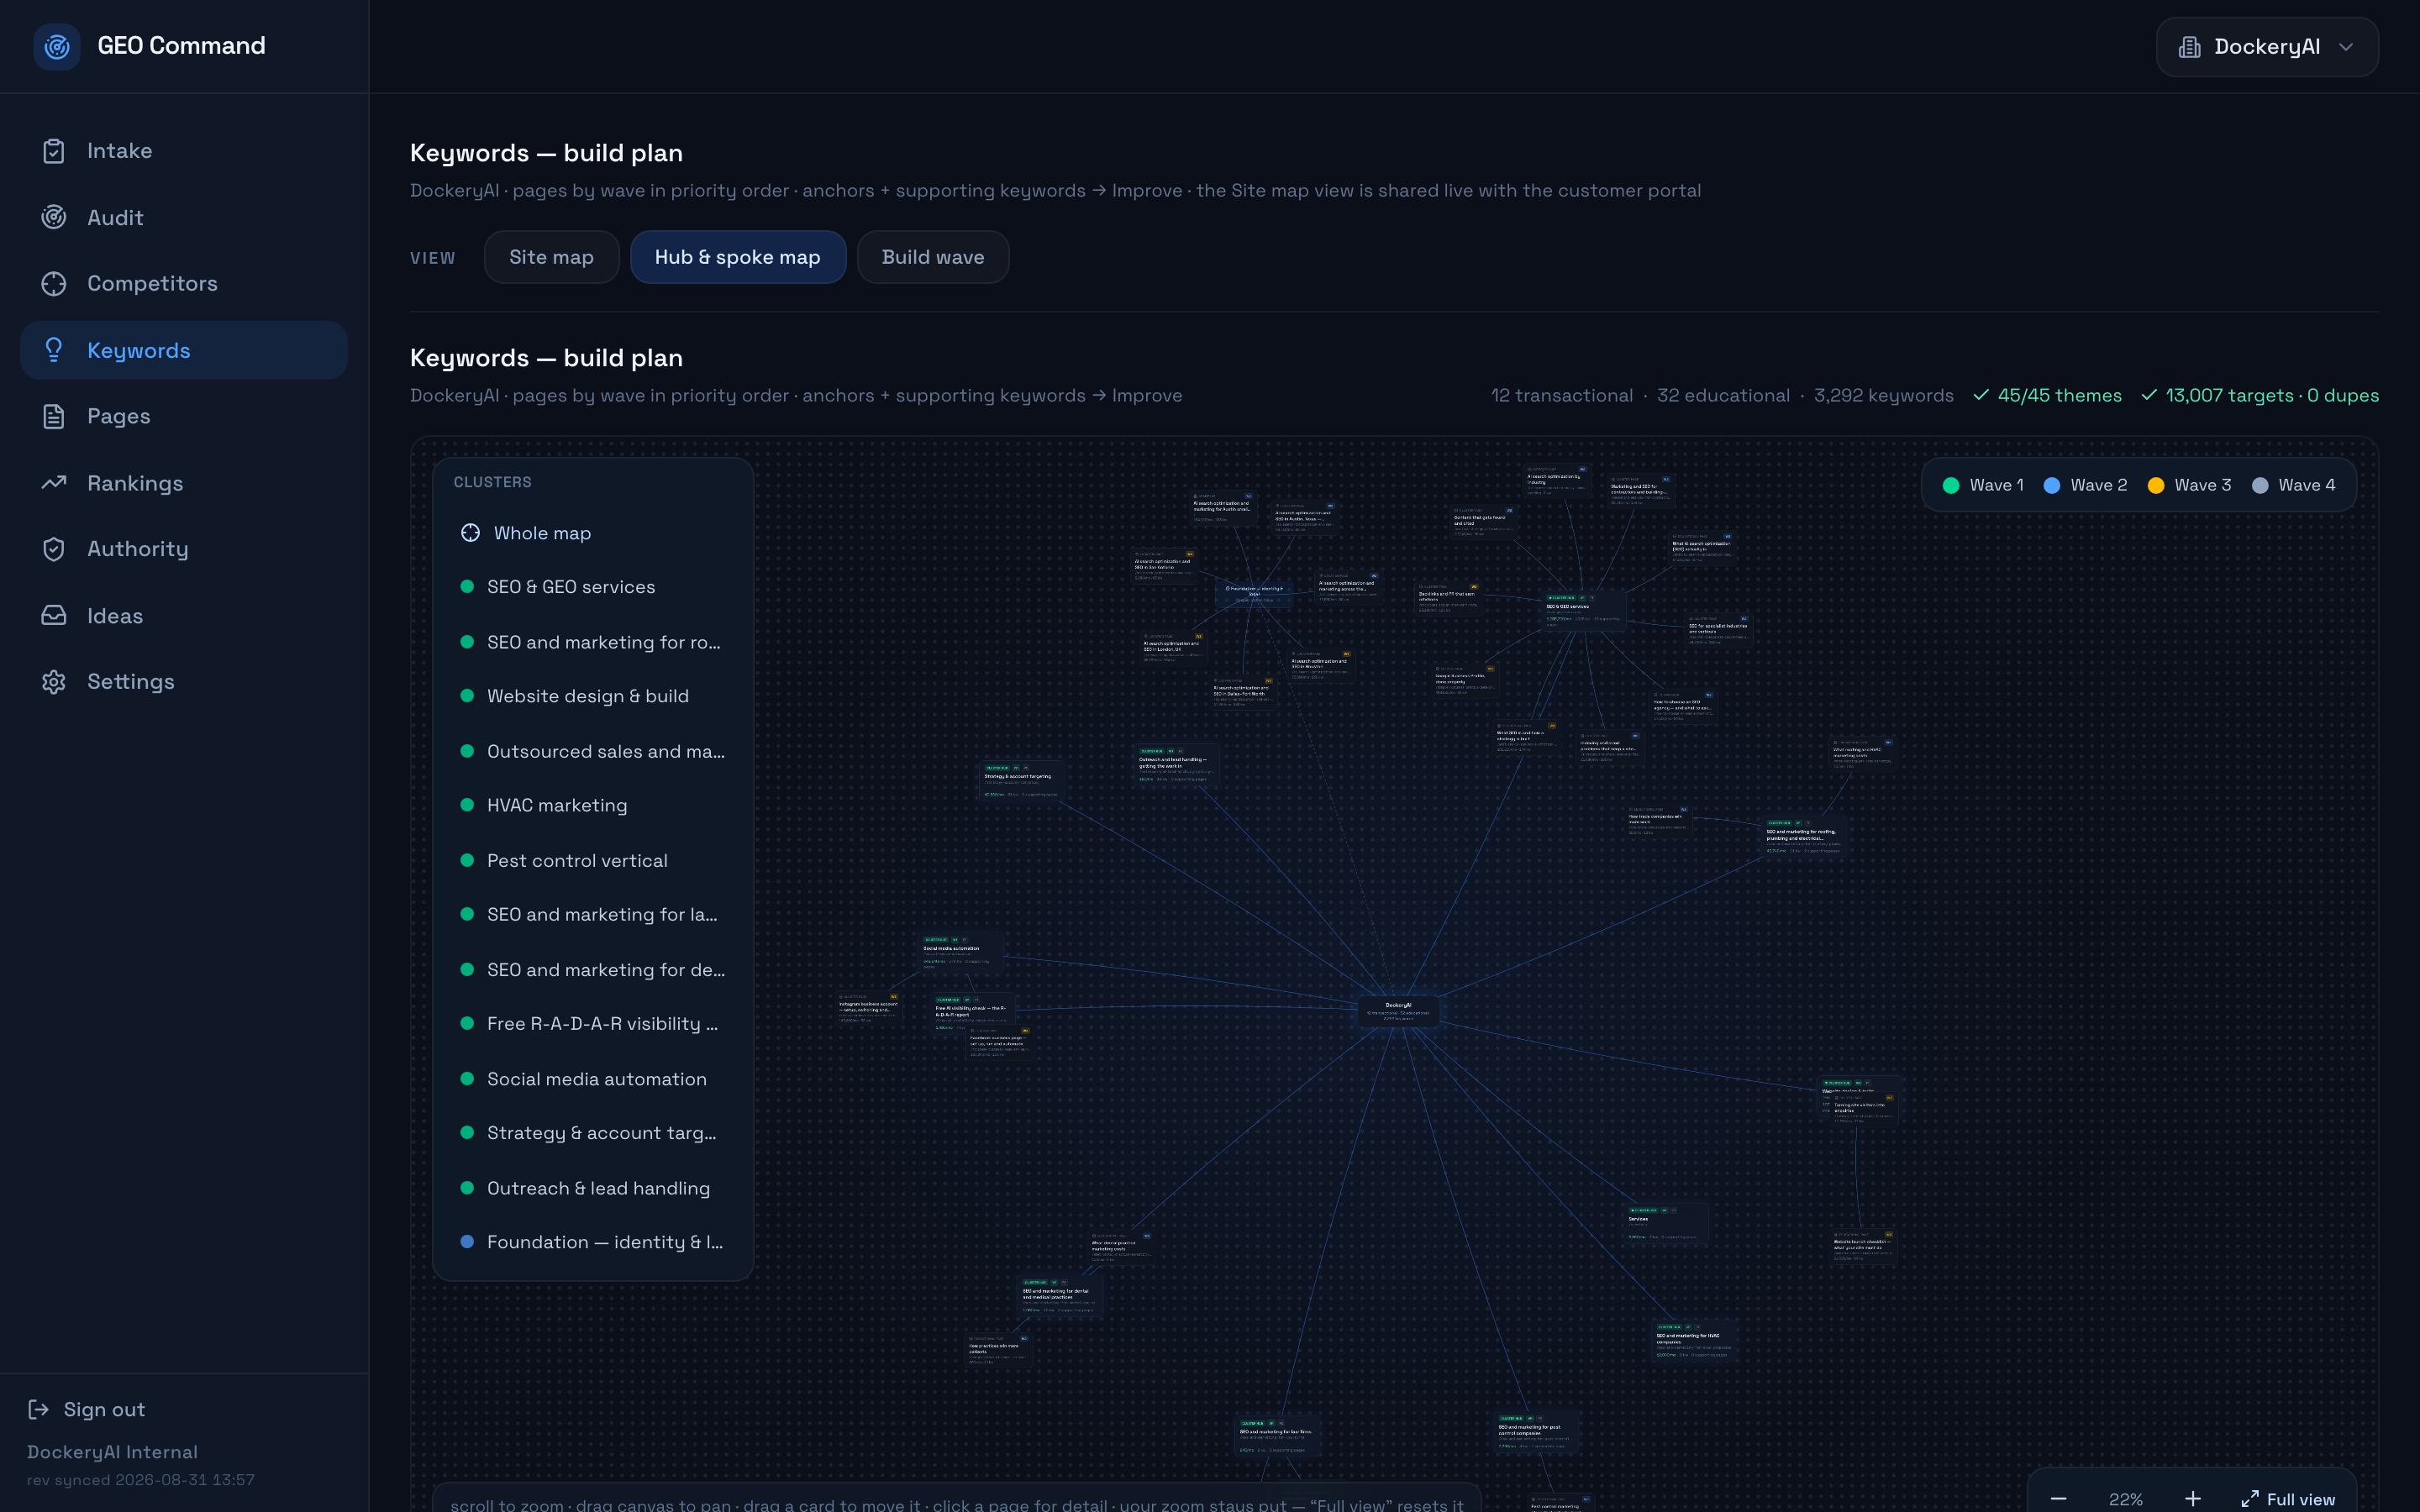Open Rankings from the sidebar
The width and height of the screenshot is (2420, 1512).
pyautogui.click(x=184, y=483)
